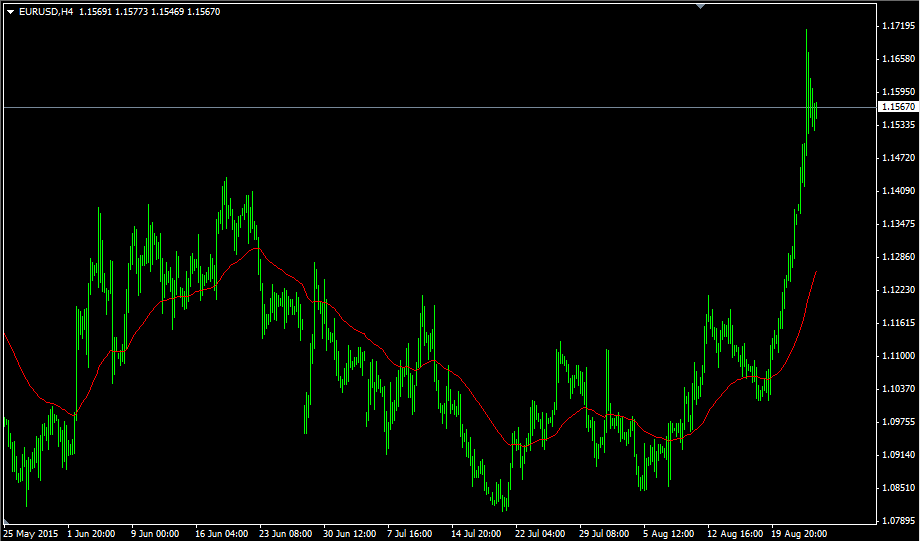Viewport: 920px width, 541px height.
Task: Click the 14 Jul 20:00 time label
Action: (x=476, y=534)
